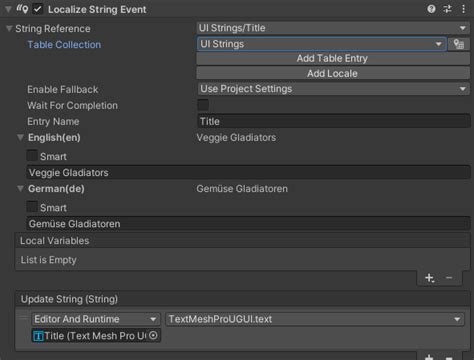The width and height of the screenshot is (474, 360).
Task: Add a local variable with plus icon
Action: pyautogui.click(x=430, y=278)
